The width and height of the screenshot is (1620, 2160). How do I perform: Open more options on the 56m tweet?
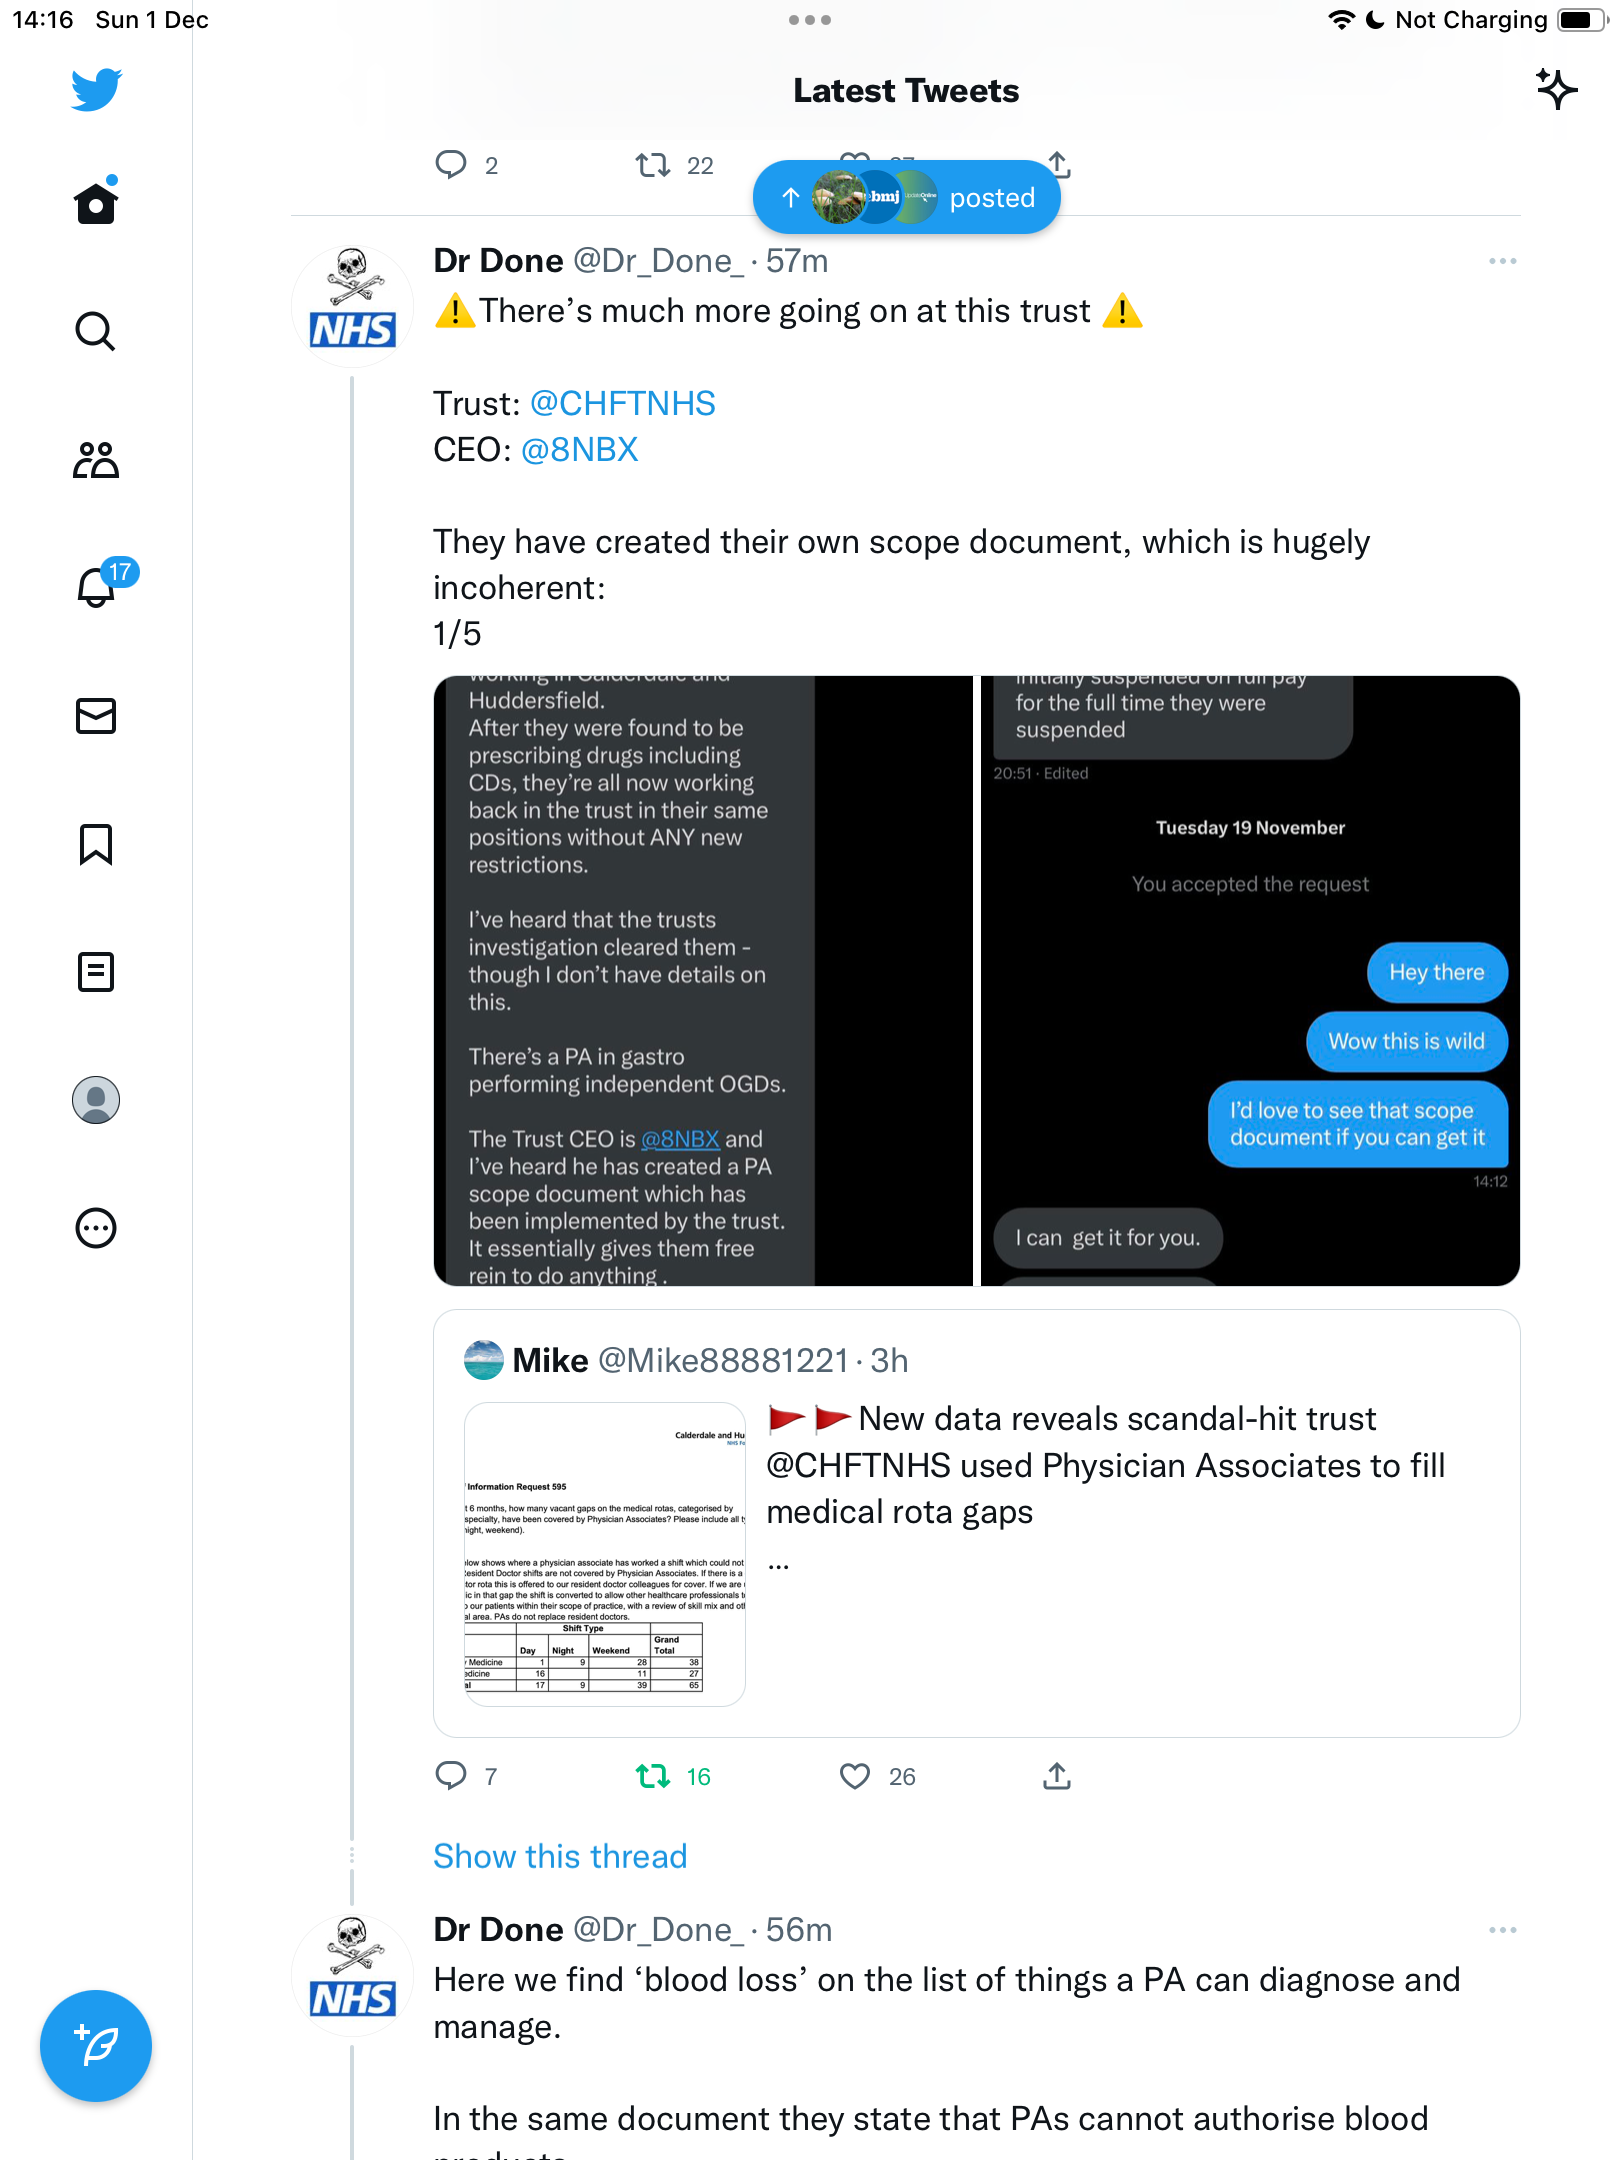1502,1930
